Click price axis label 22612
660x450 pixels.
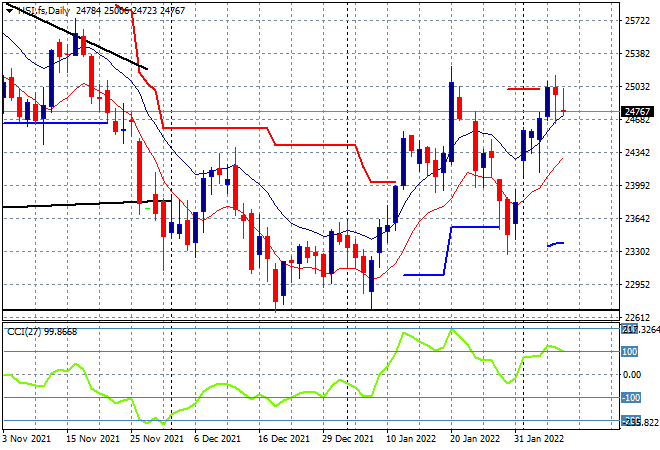[638, 317]
